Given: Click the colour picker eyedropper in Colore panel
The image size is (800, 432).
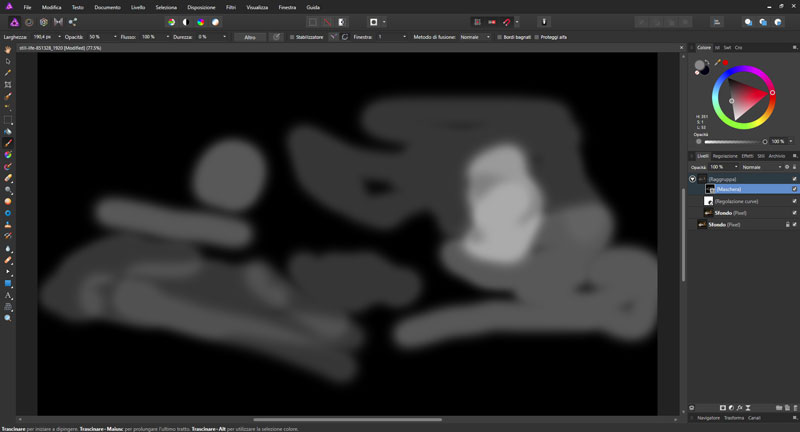Looking at the screenshot, I should click(717, 62).
